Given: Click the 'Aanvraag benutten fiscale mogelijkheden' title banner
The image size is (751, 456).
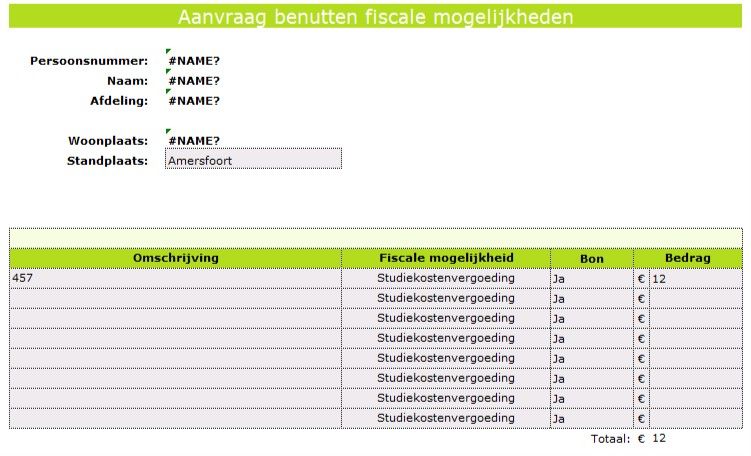Looking at the screenshot, I should (x=376, y=18).
